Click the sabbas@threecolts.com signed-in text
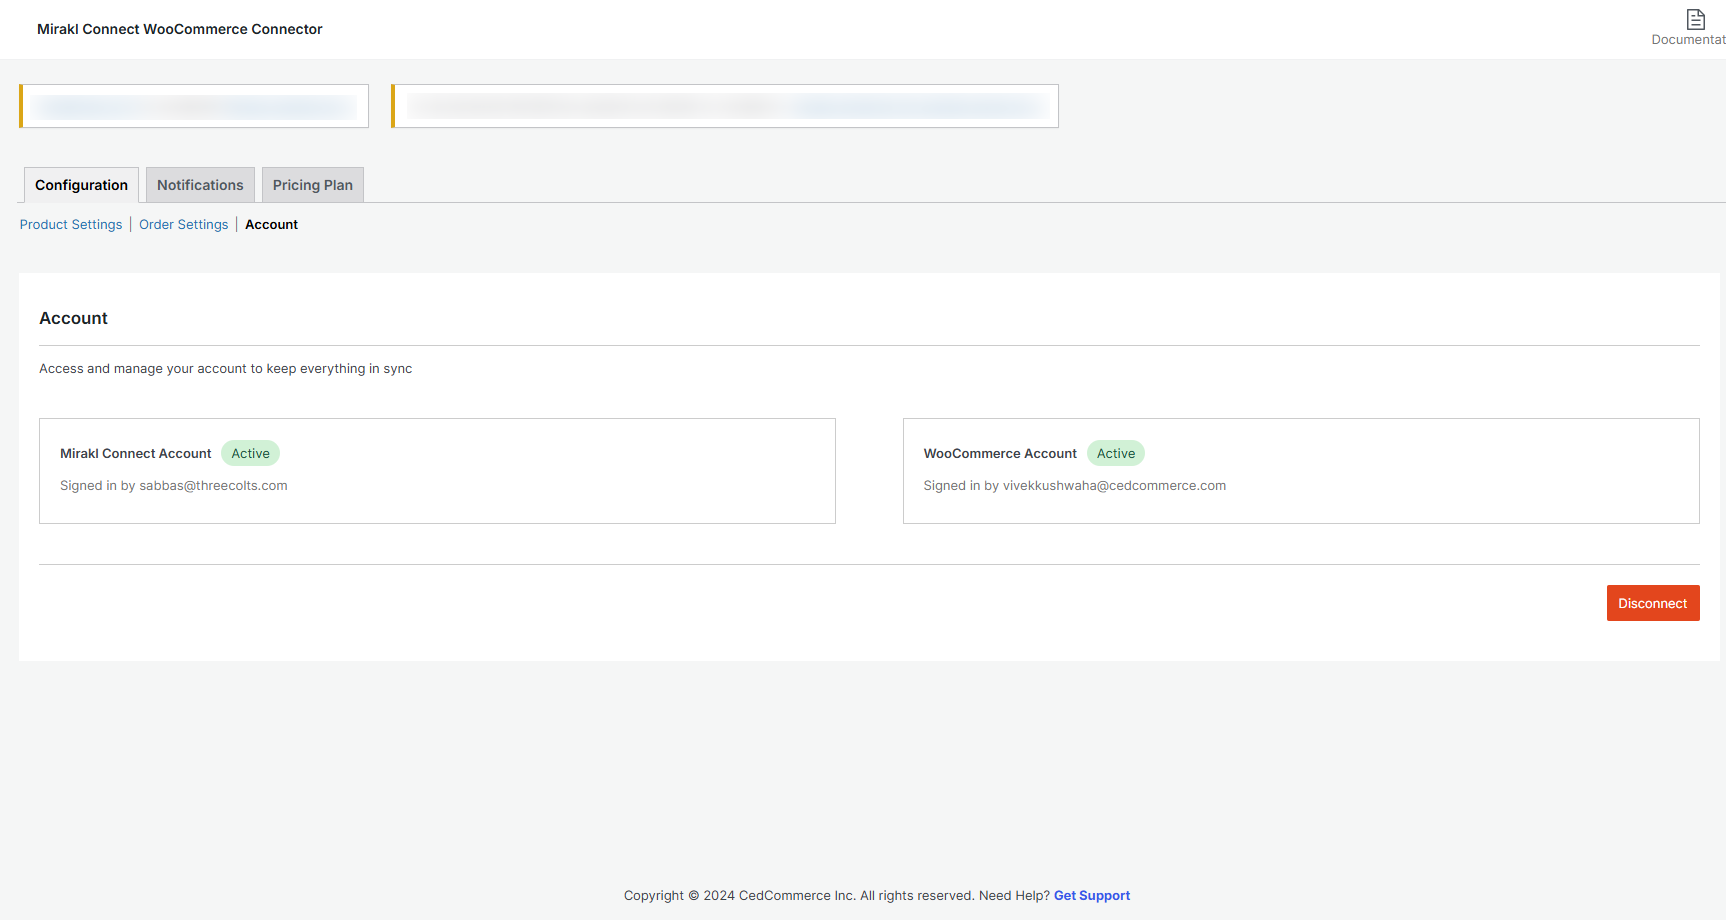Viewport: 1726px width, 920px height. tap(174, 486)
